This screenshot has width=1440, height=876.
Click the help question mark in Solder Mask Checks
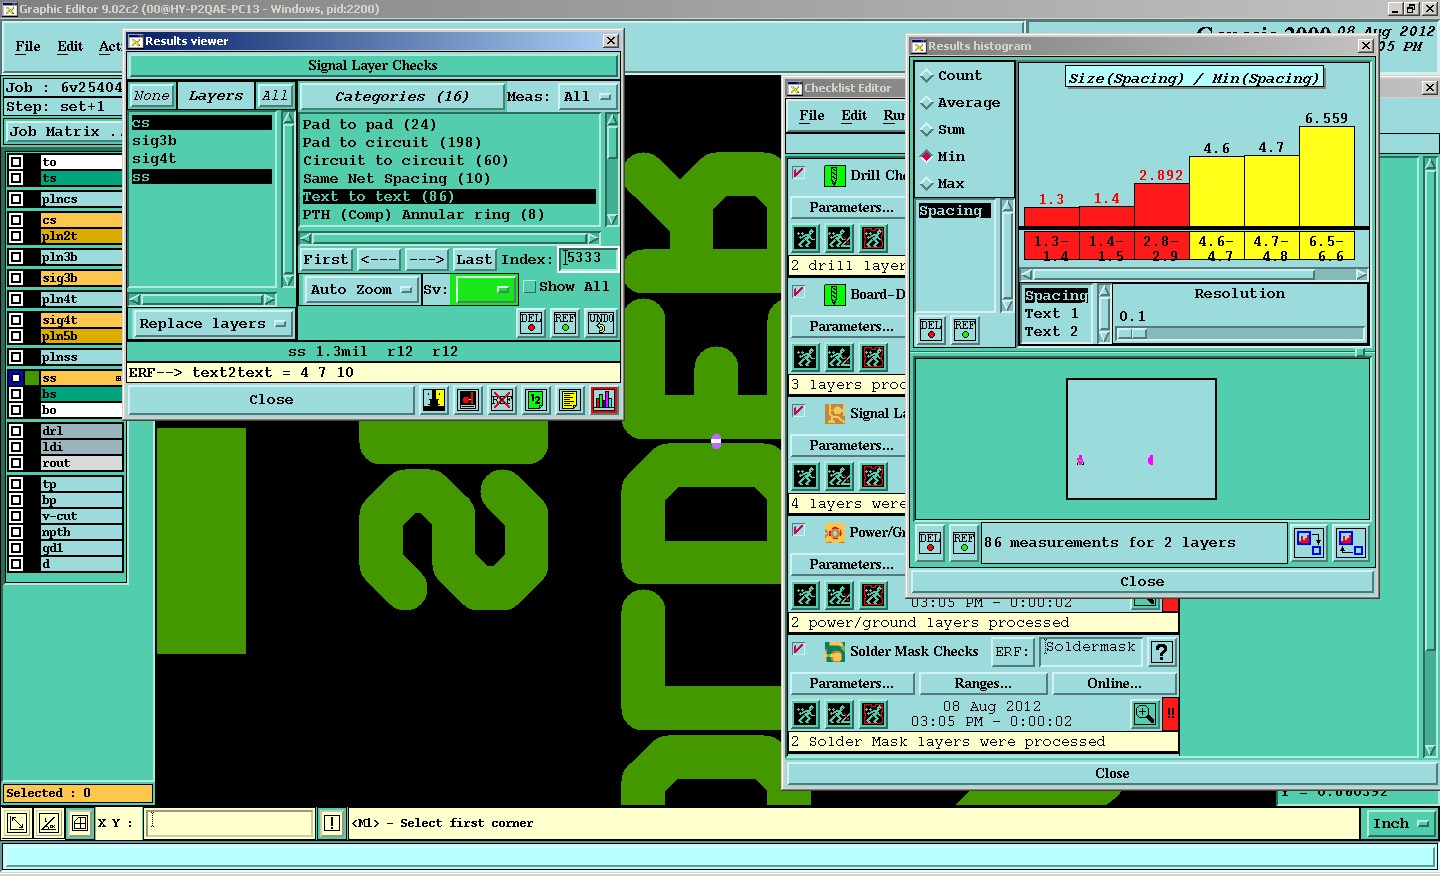pyautogui.click(x=1161, y=652)
